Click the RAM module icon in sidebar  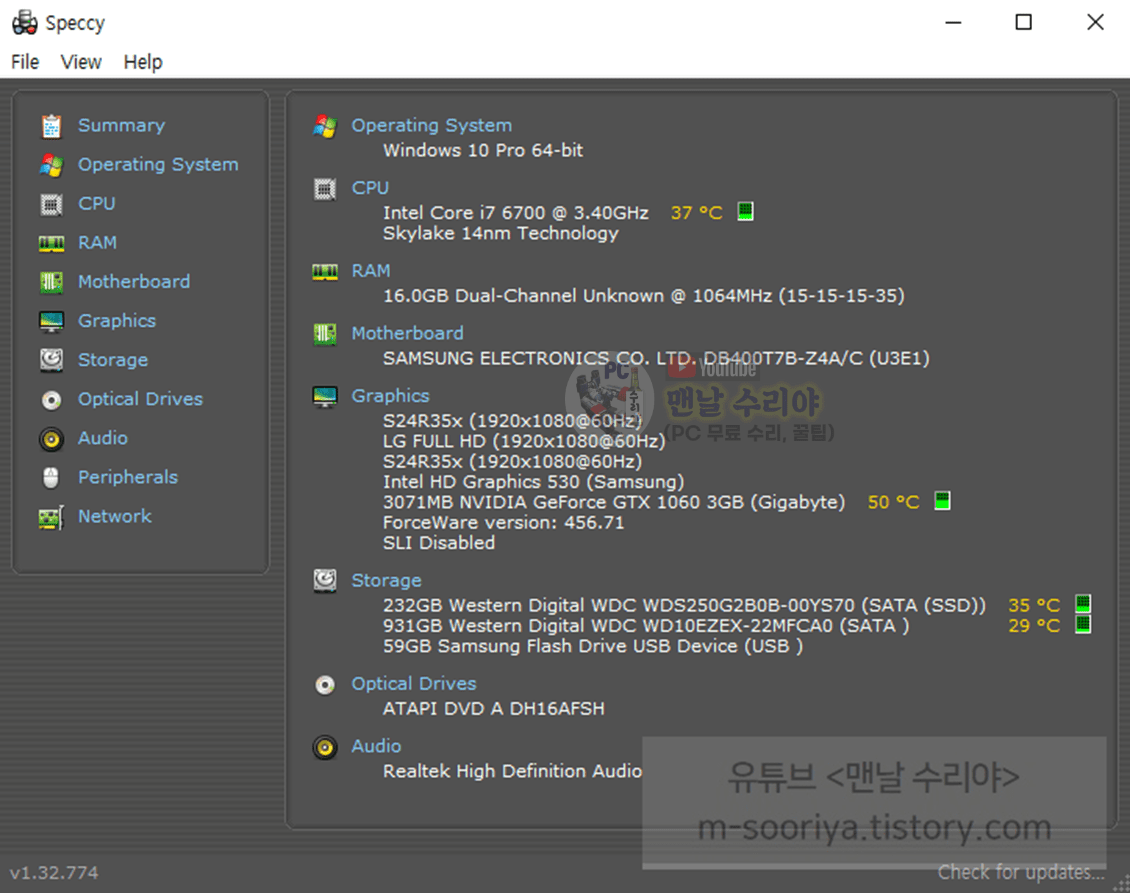click(x=51, y=244)
